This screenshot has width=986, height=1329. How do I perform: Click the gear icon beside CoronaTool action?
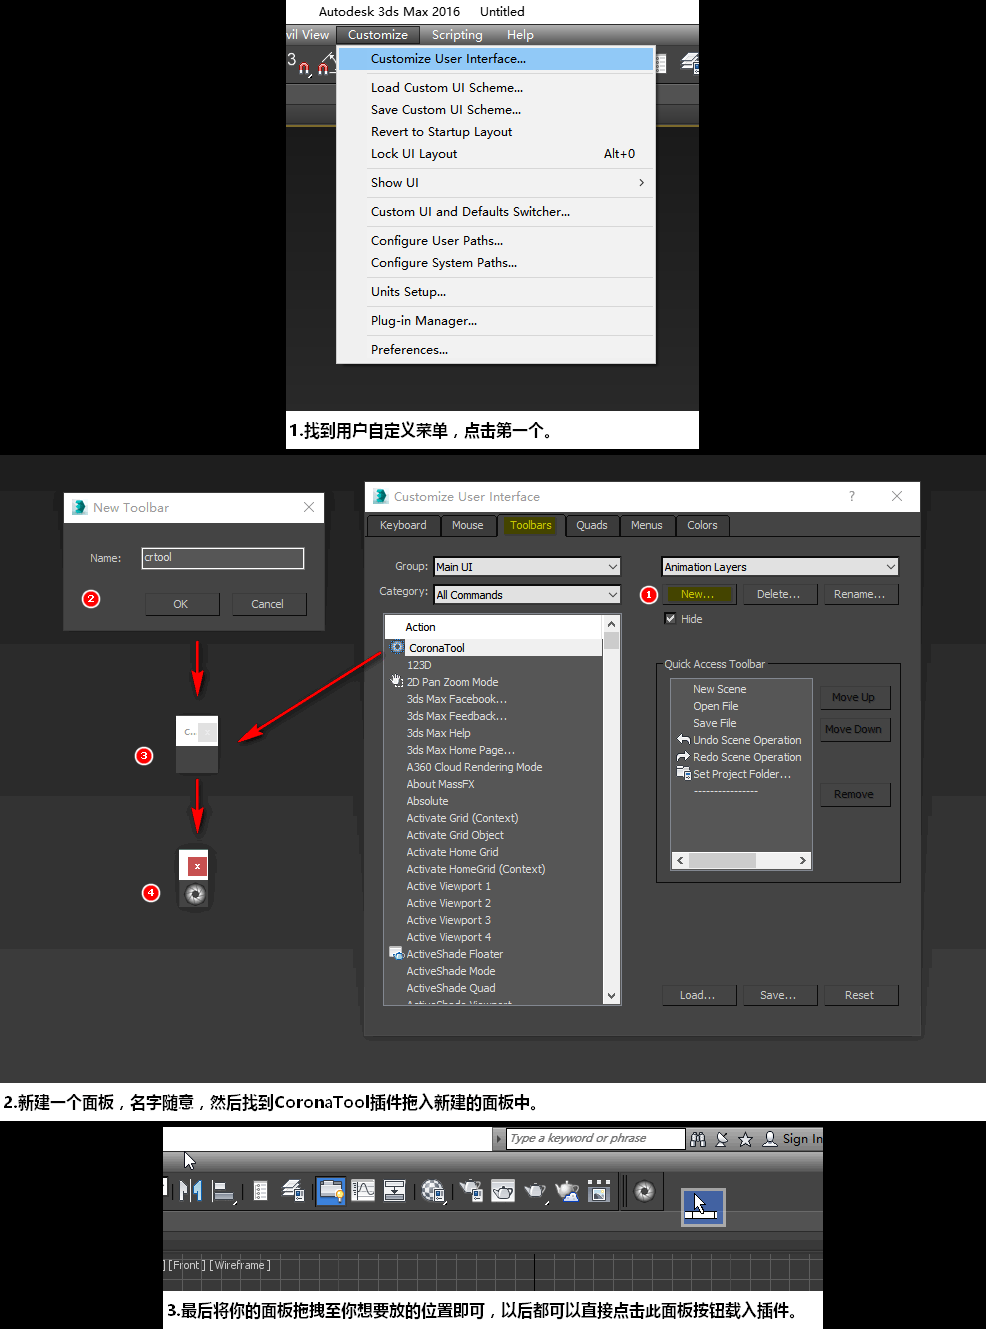click(x=397, y=647)
